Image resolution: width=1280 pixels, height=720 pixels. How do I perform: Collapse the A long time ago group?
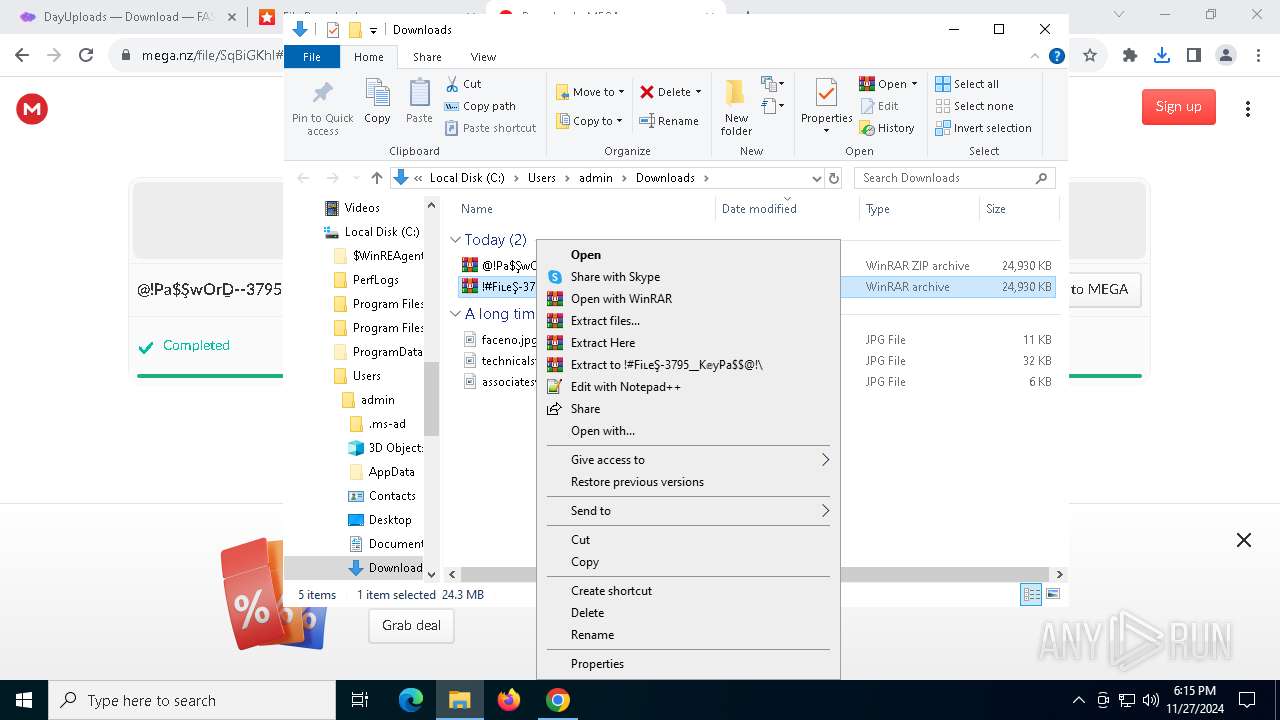(455, 314)
